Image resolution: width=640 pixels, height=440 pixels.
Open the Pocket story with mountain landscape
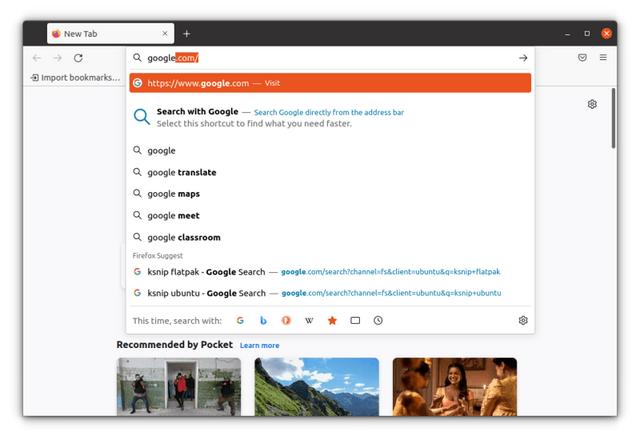coord(317,387)
